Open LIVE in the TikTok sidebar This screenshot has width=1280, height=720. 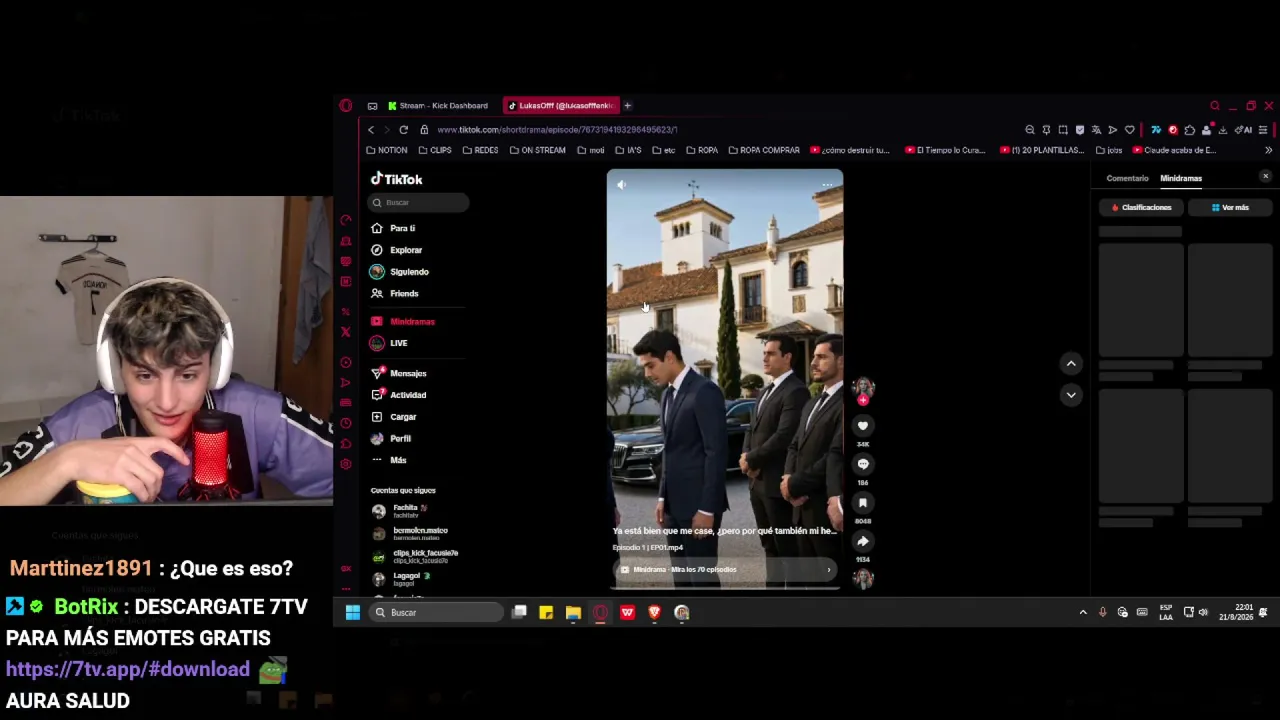click(x=389, y=344)
